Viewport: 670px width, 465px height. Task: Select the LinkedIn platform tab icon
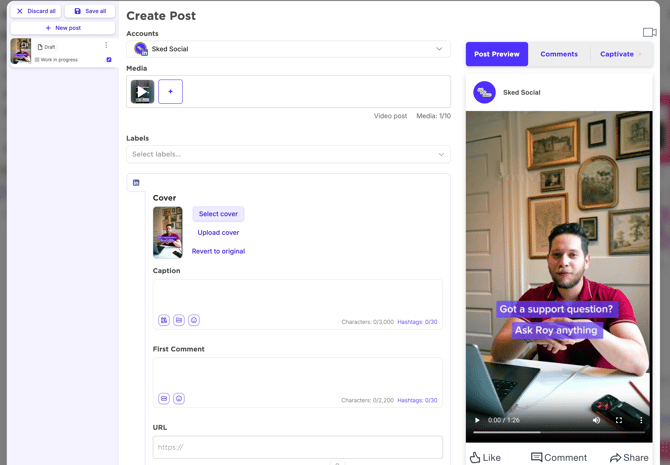coord(136,183)
